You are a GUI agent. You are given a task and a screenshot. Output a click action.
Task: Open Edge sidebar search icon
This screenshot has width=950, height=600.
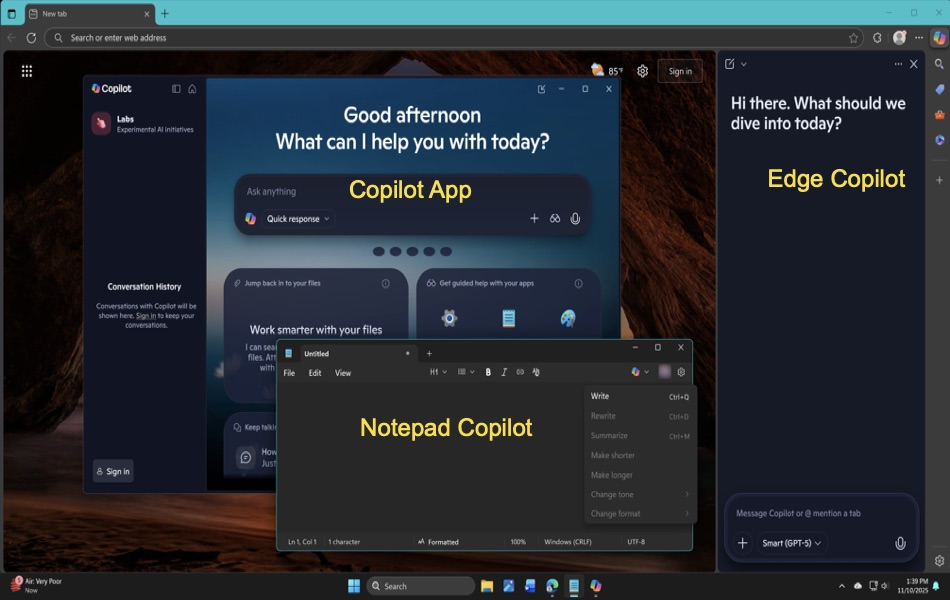point(939,64)
